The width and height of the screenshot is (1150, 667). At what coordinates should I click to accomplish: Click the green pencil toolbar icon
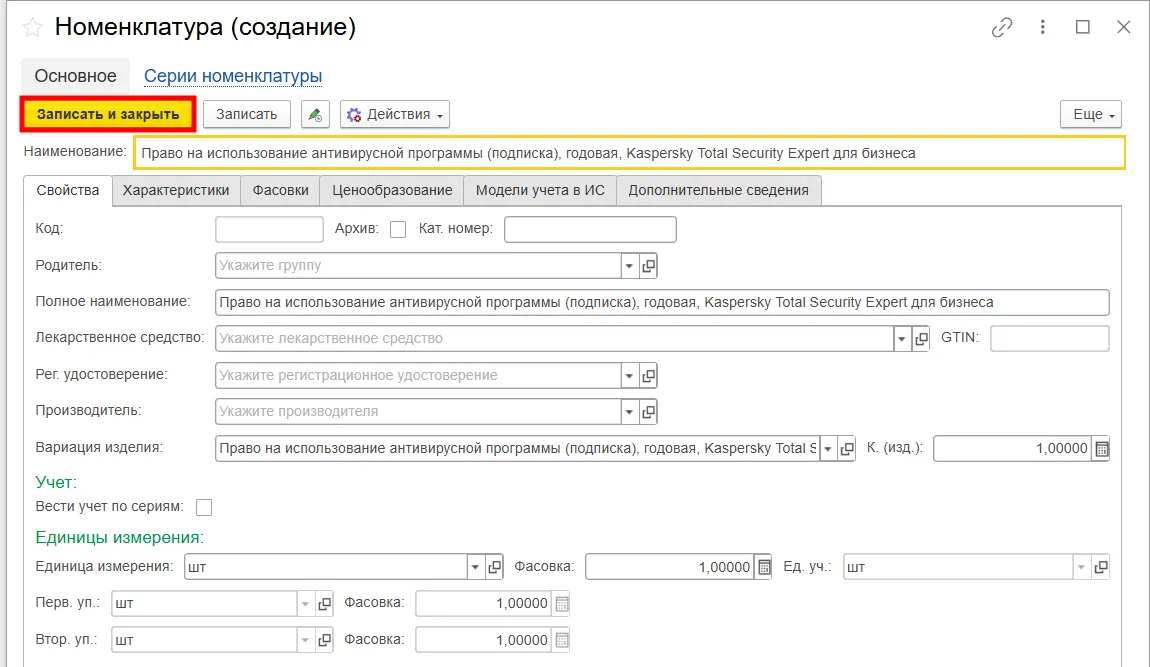315,114
